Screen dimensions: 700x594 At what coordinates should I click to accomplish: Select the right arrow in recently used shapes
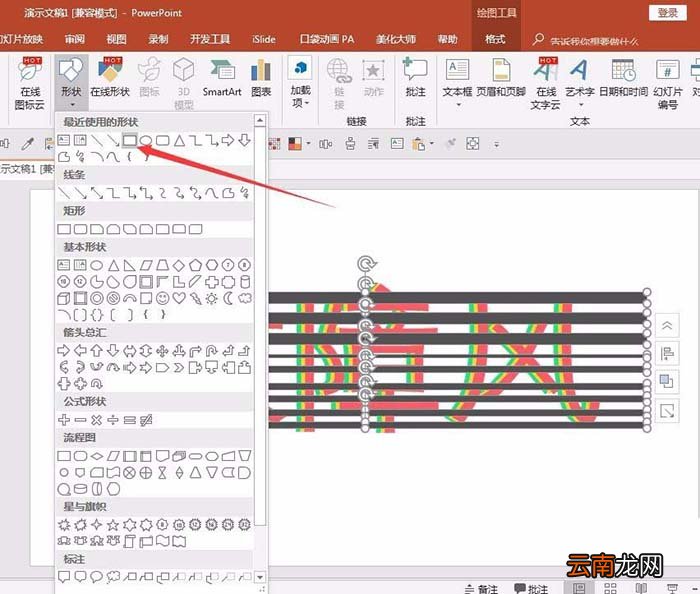tap(228, 141)
